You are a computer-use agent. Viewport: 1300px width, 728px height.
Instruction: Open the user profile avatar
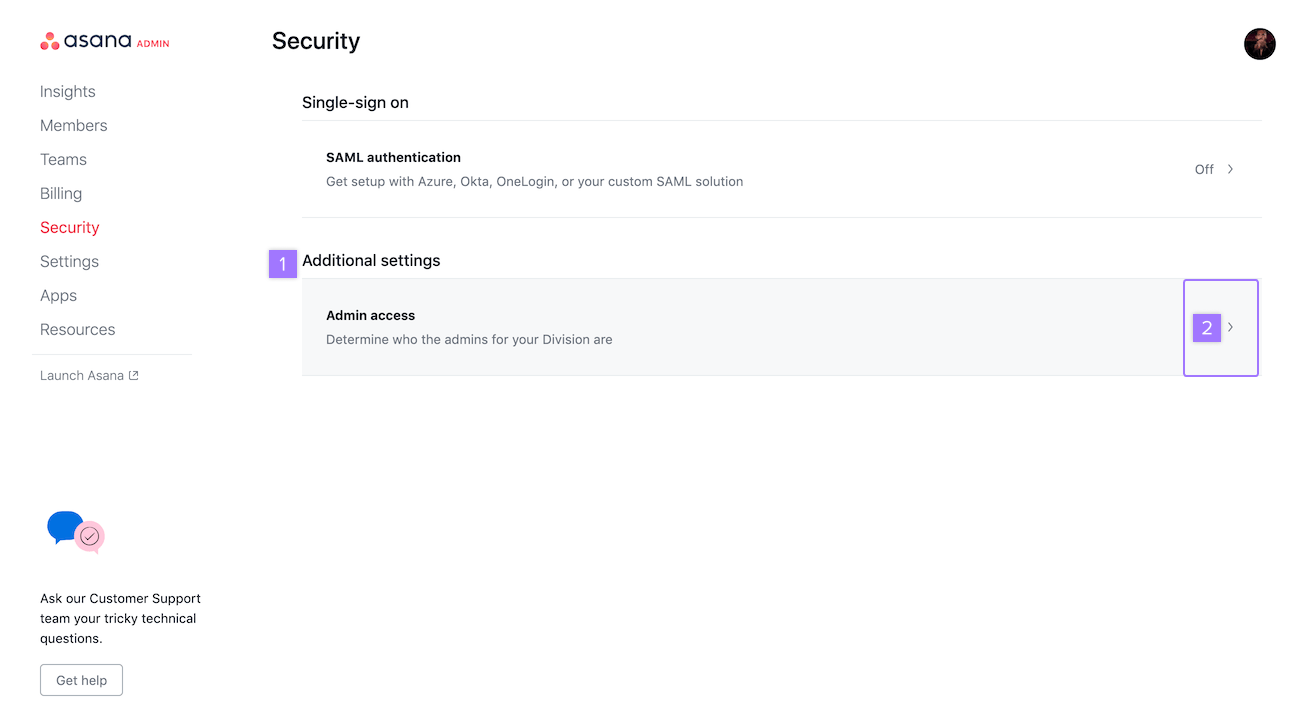(1260, 44)
